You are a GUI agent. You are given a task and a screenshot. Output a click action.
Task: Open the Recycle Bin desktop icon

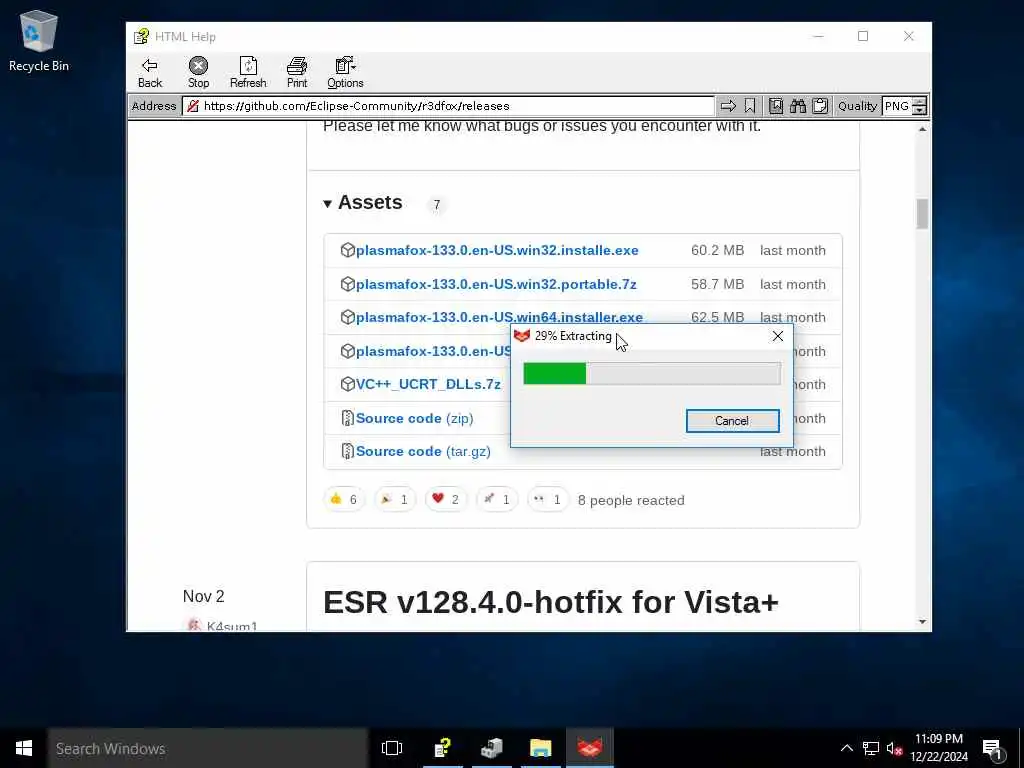(x=39, y=40)
